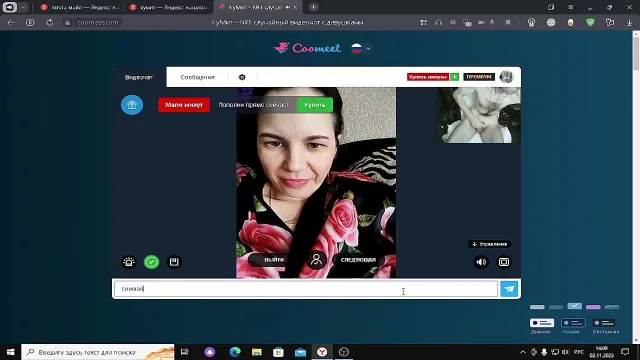The width and height of the screenshot is (640, 360).
Task: Click the chat message input field
Action: pos(306,289)
